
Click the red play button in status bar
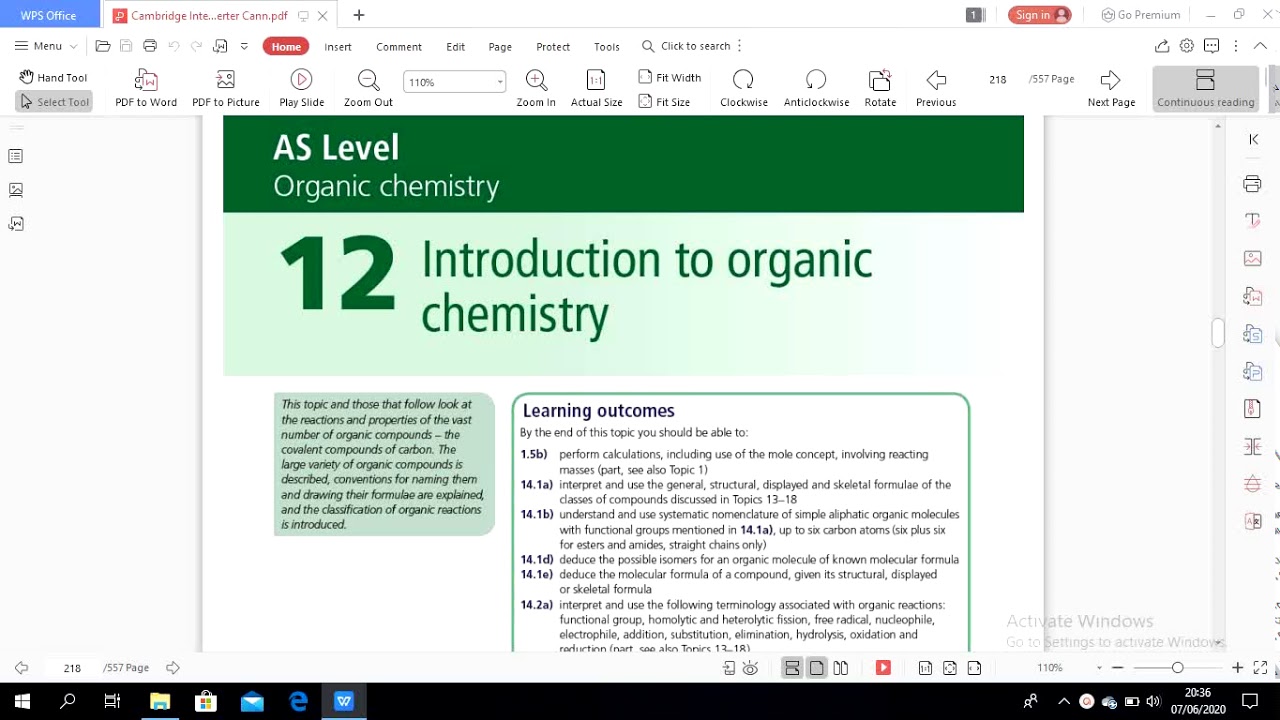(x=883, y=668)
